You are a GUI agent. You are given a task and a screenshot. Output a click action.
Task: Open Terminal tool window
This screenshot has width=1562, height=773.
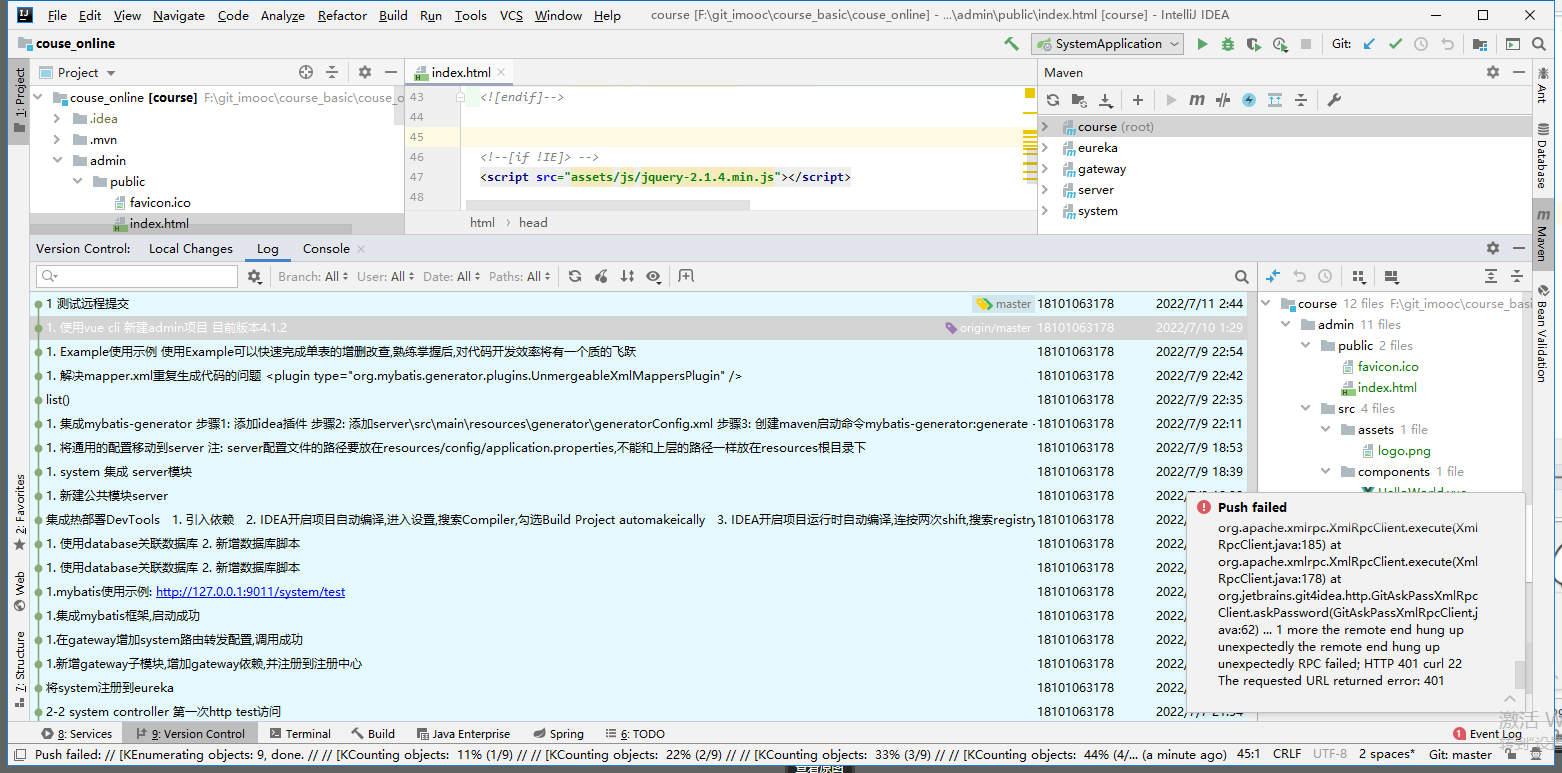click(300, 734)
